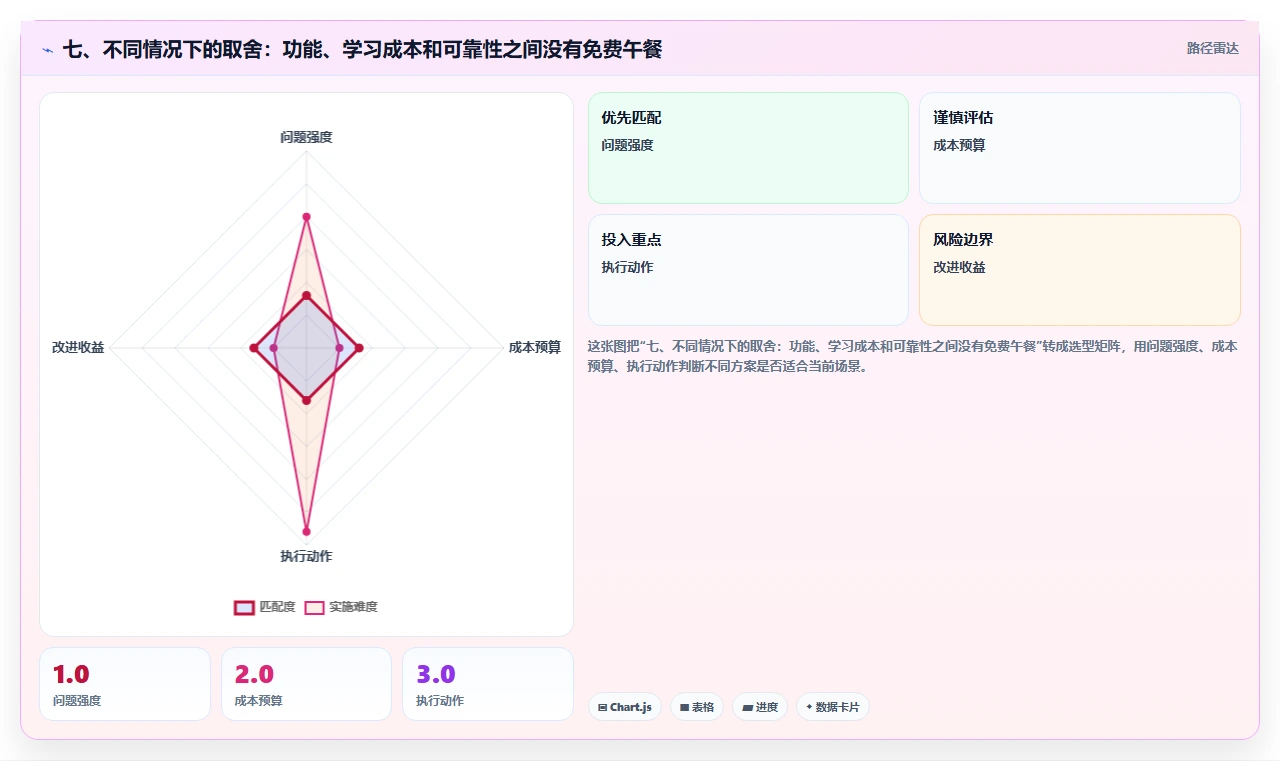Open the 谨慎评估 card
The height and width of the screenshot is (761, 1280).
1080,148
